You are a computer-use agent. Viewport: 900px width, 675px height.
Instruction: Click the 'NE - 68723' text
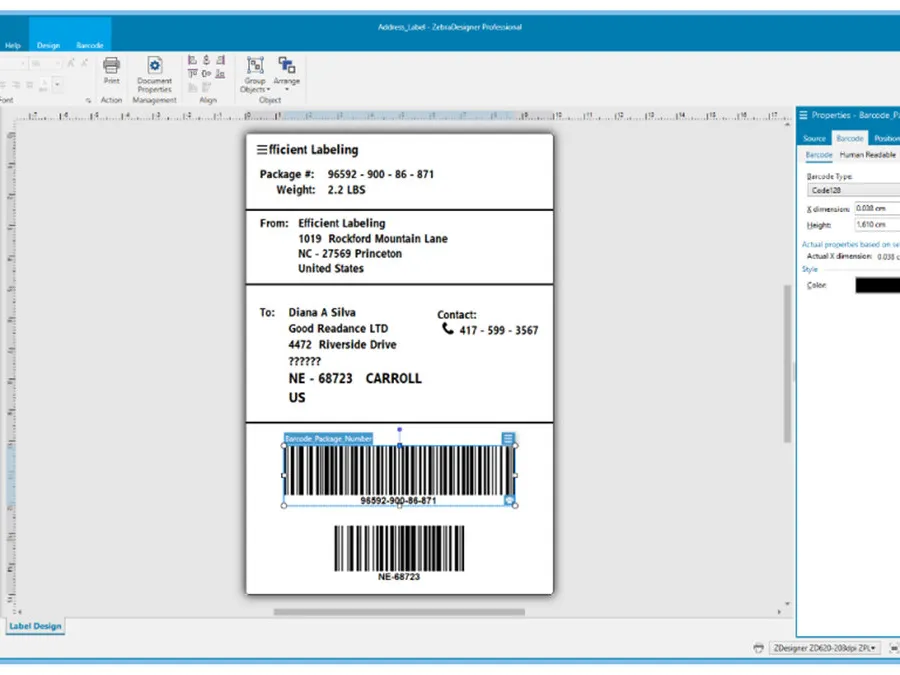tap(320, 379)
